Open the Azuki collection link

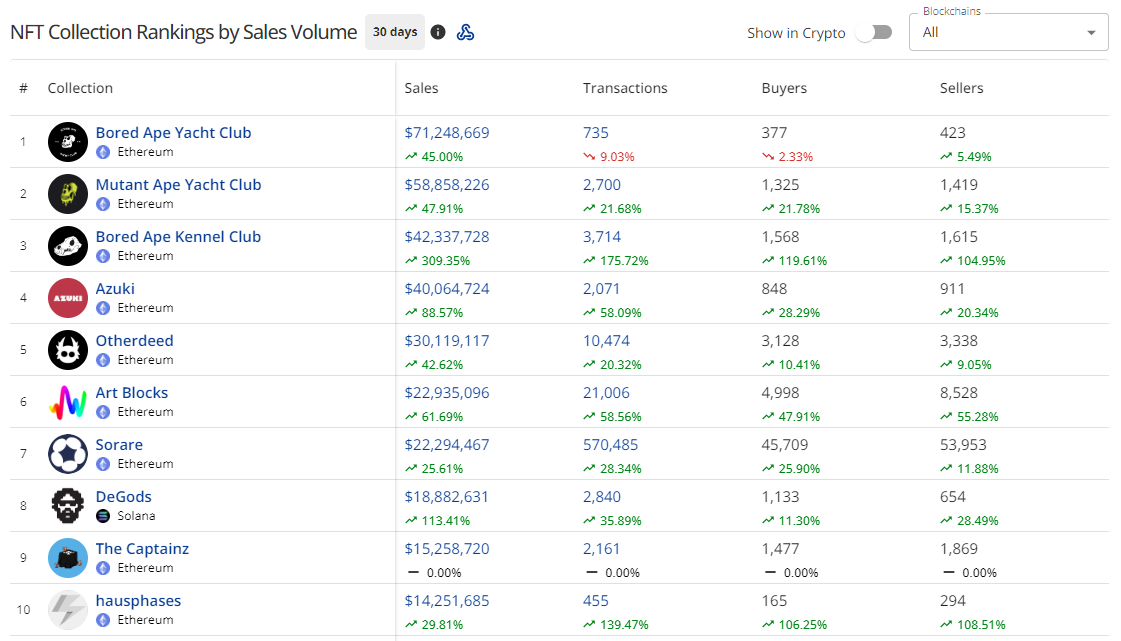click(115, 289)
